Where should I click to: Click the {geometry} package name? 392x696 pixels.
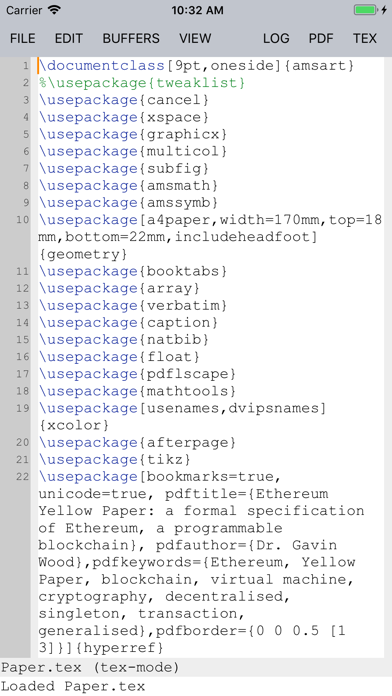point(83,254)
